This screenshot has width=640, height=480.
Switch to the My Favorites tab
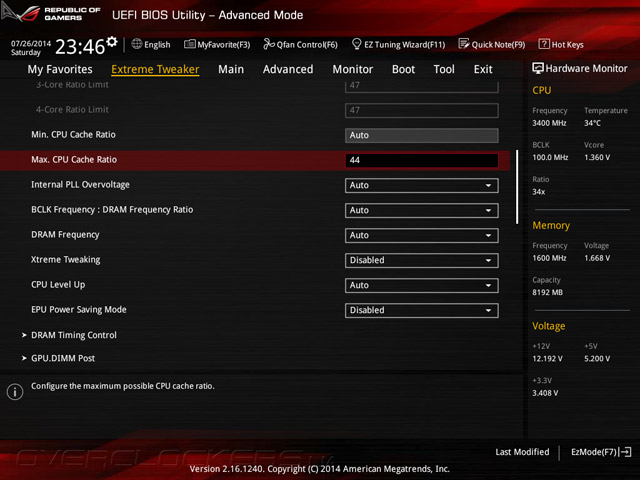tap(60, 69)
